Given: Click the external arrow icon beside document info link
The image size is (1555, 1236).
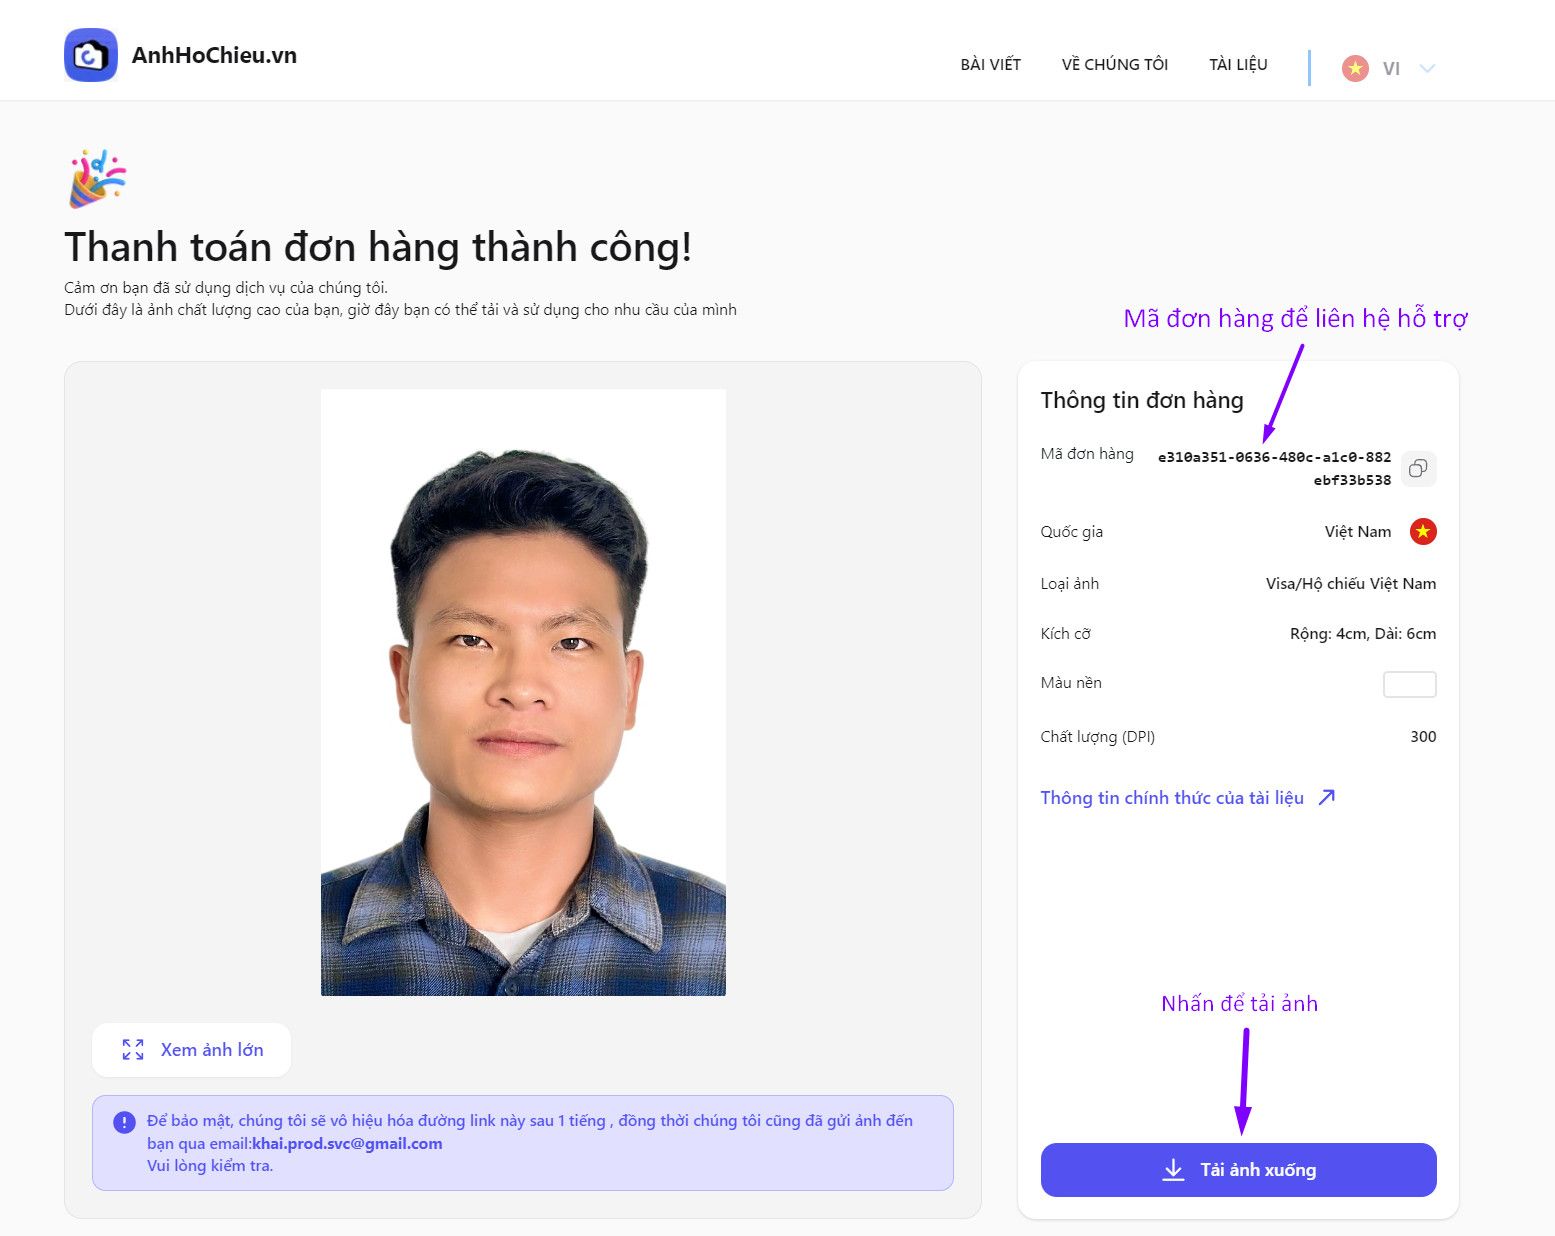Looking at the screenshot, I should [1327, 797].
